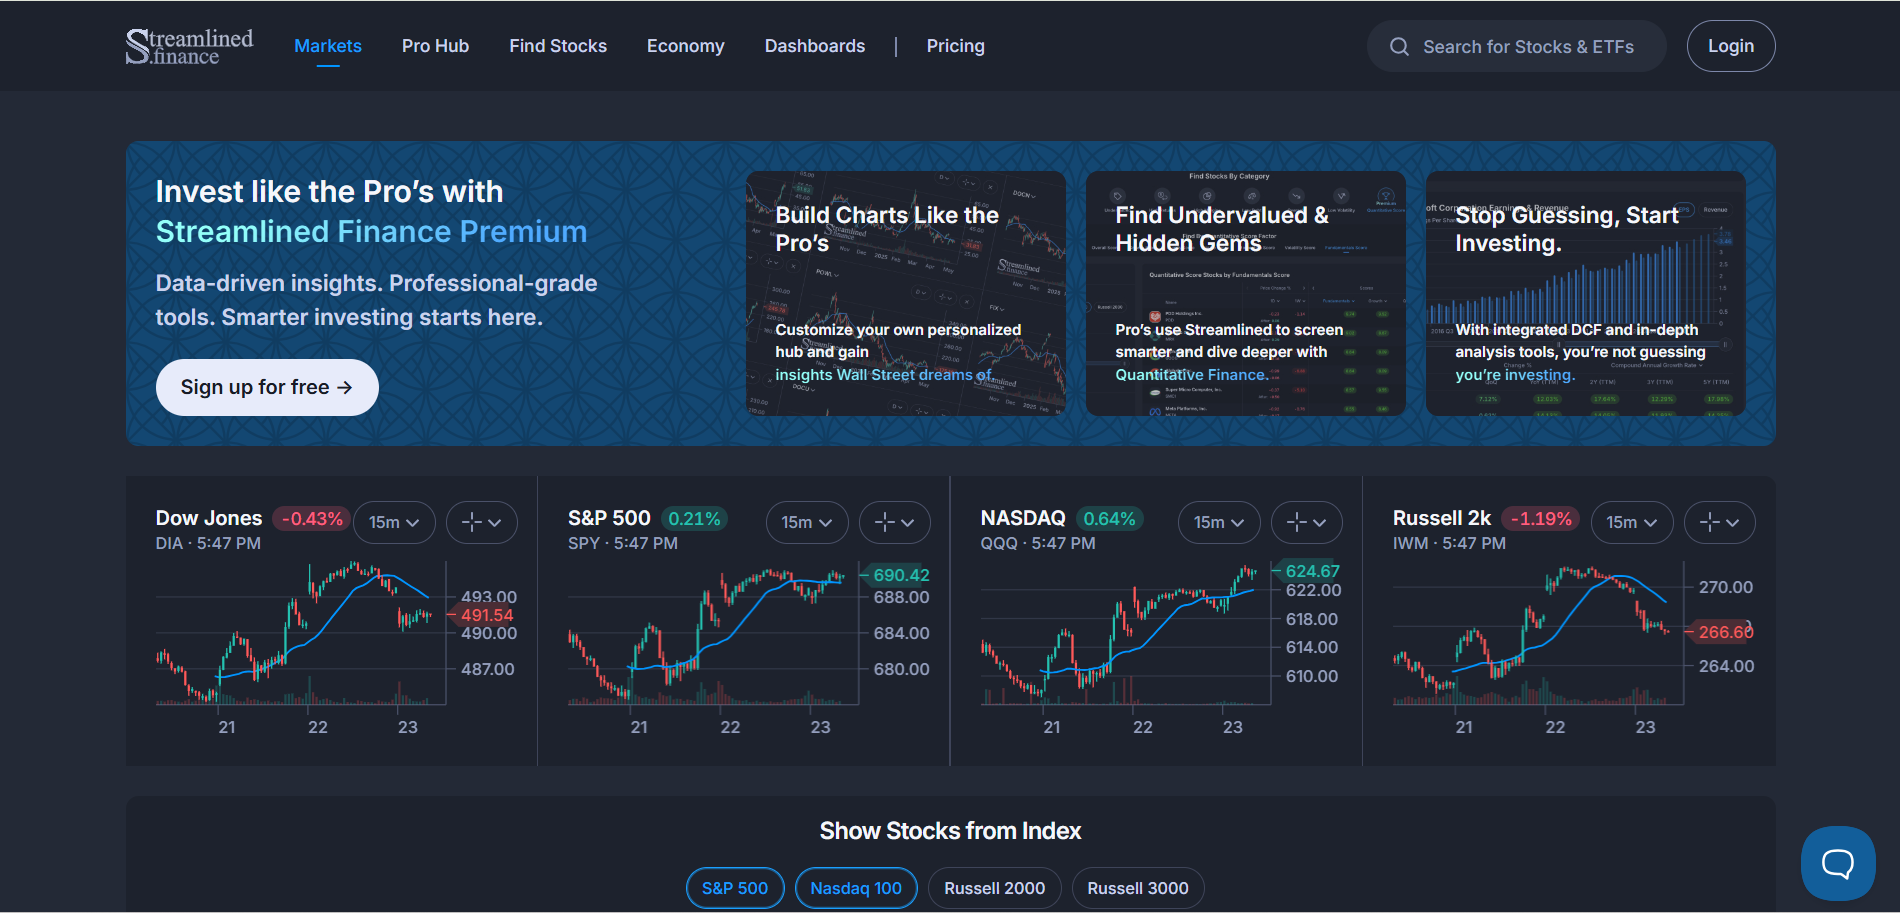Focus the Search for Stocks & ETFs field

[1516, 47]
